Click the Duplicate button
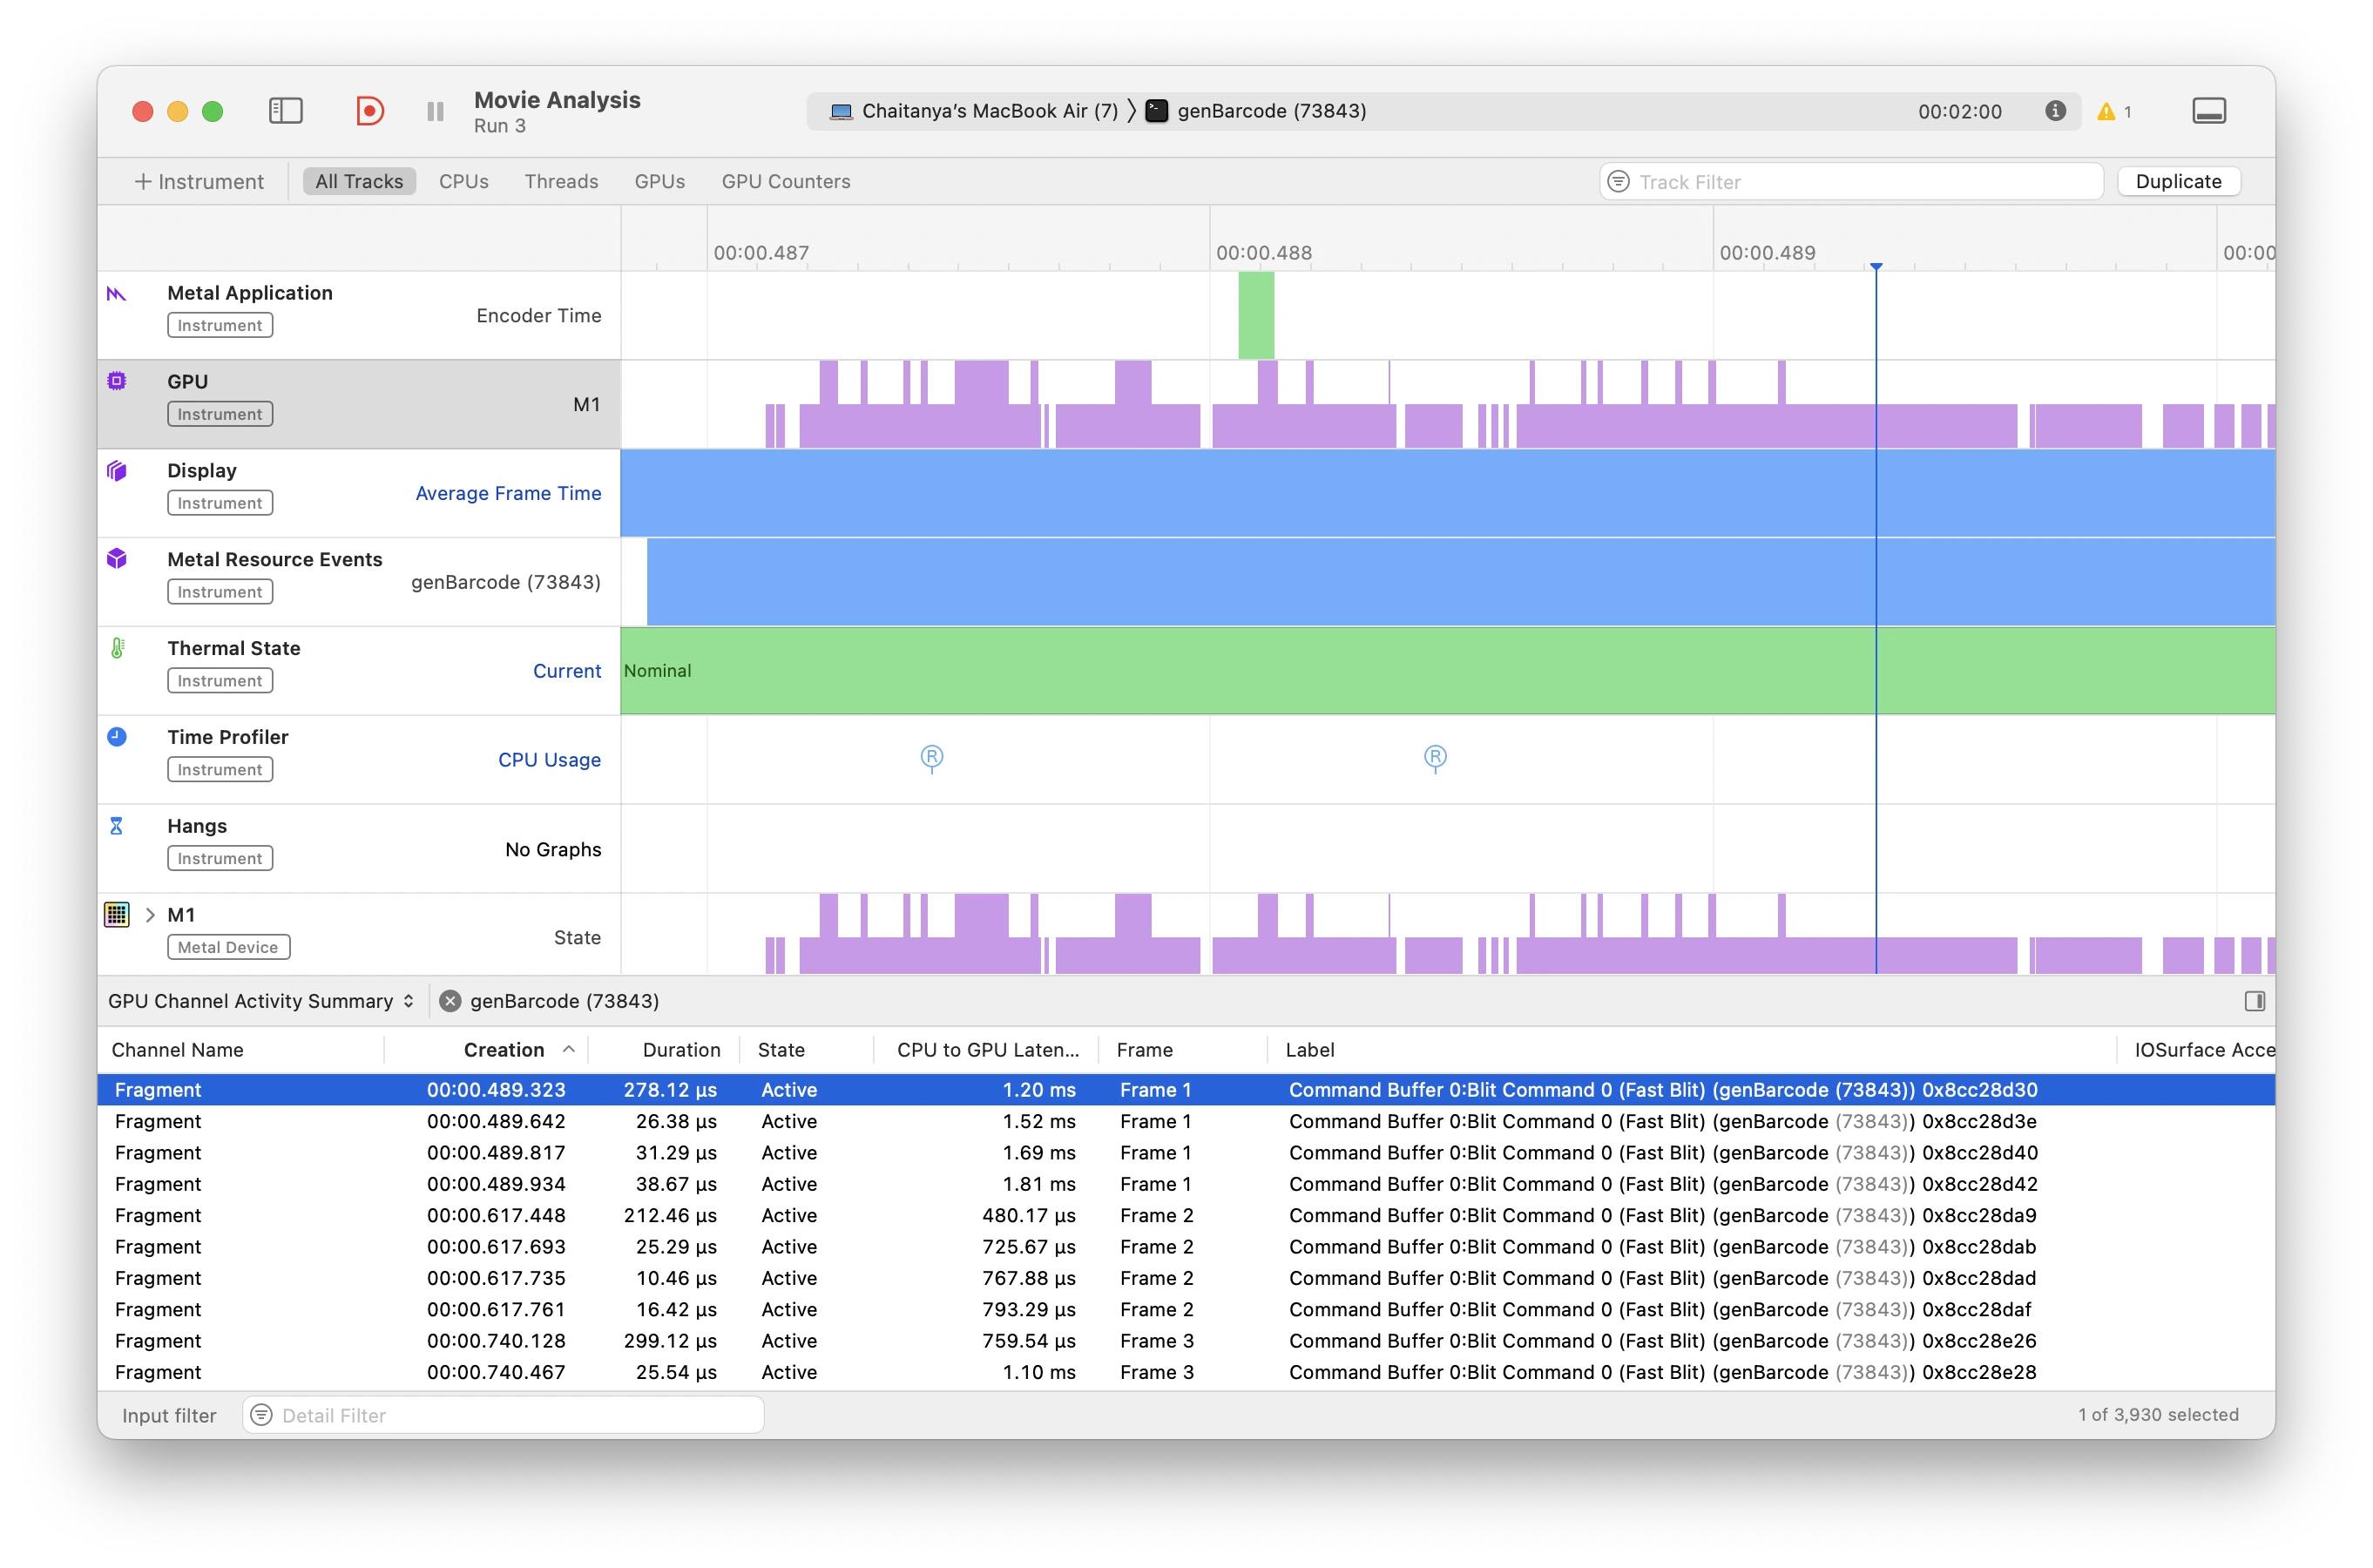Screen dimensions: 2373x1568 [2178, 181]
